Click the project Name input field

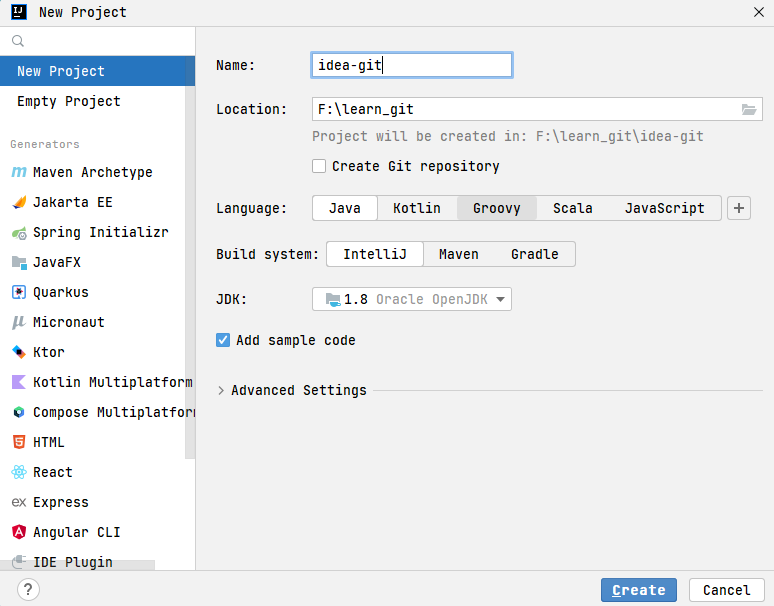[412, 65]
